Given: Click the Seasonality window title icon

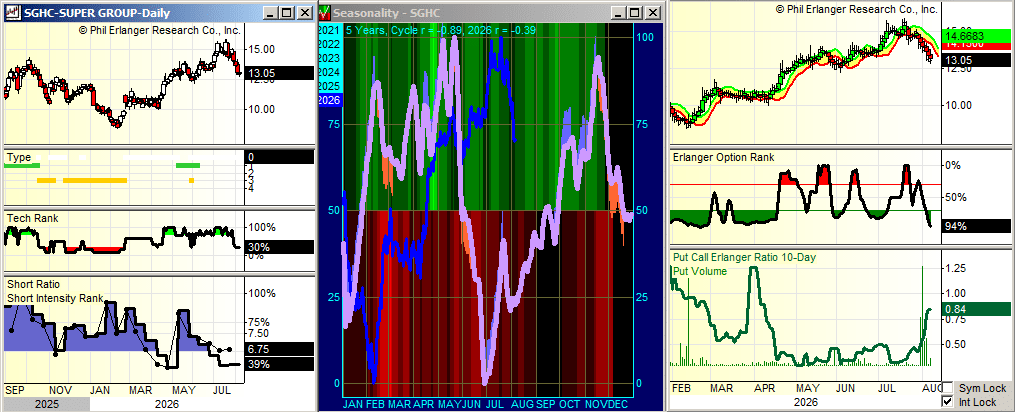Looking at the screenshot, I should click(x=327, y=12).
